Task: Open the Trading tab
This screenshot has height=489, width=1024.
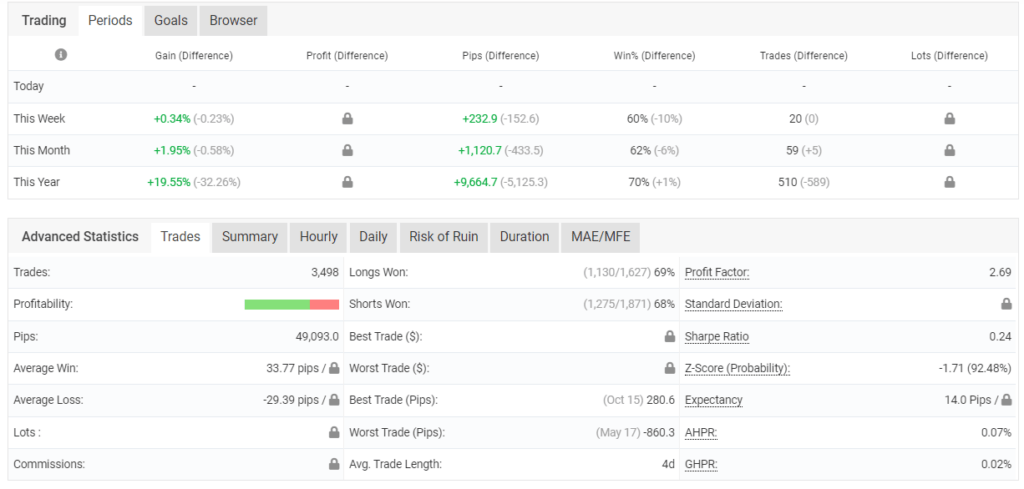Action: [x=44, y=20]
